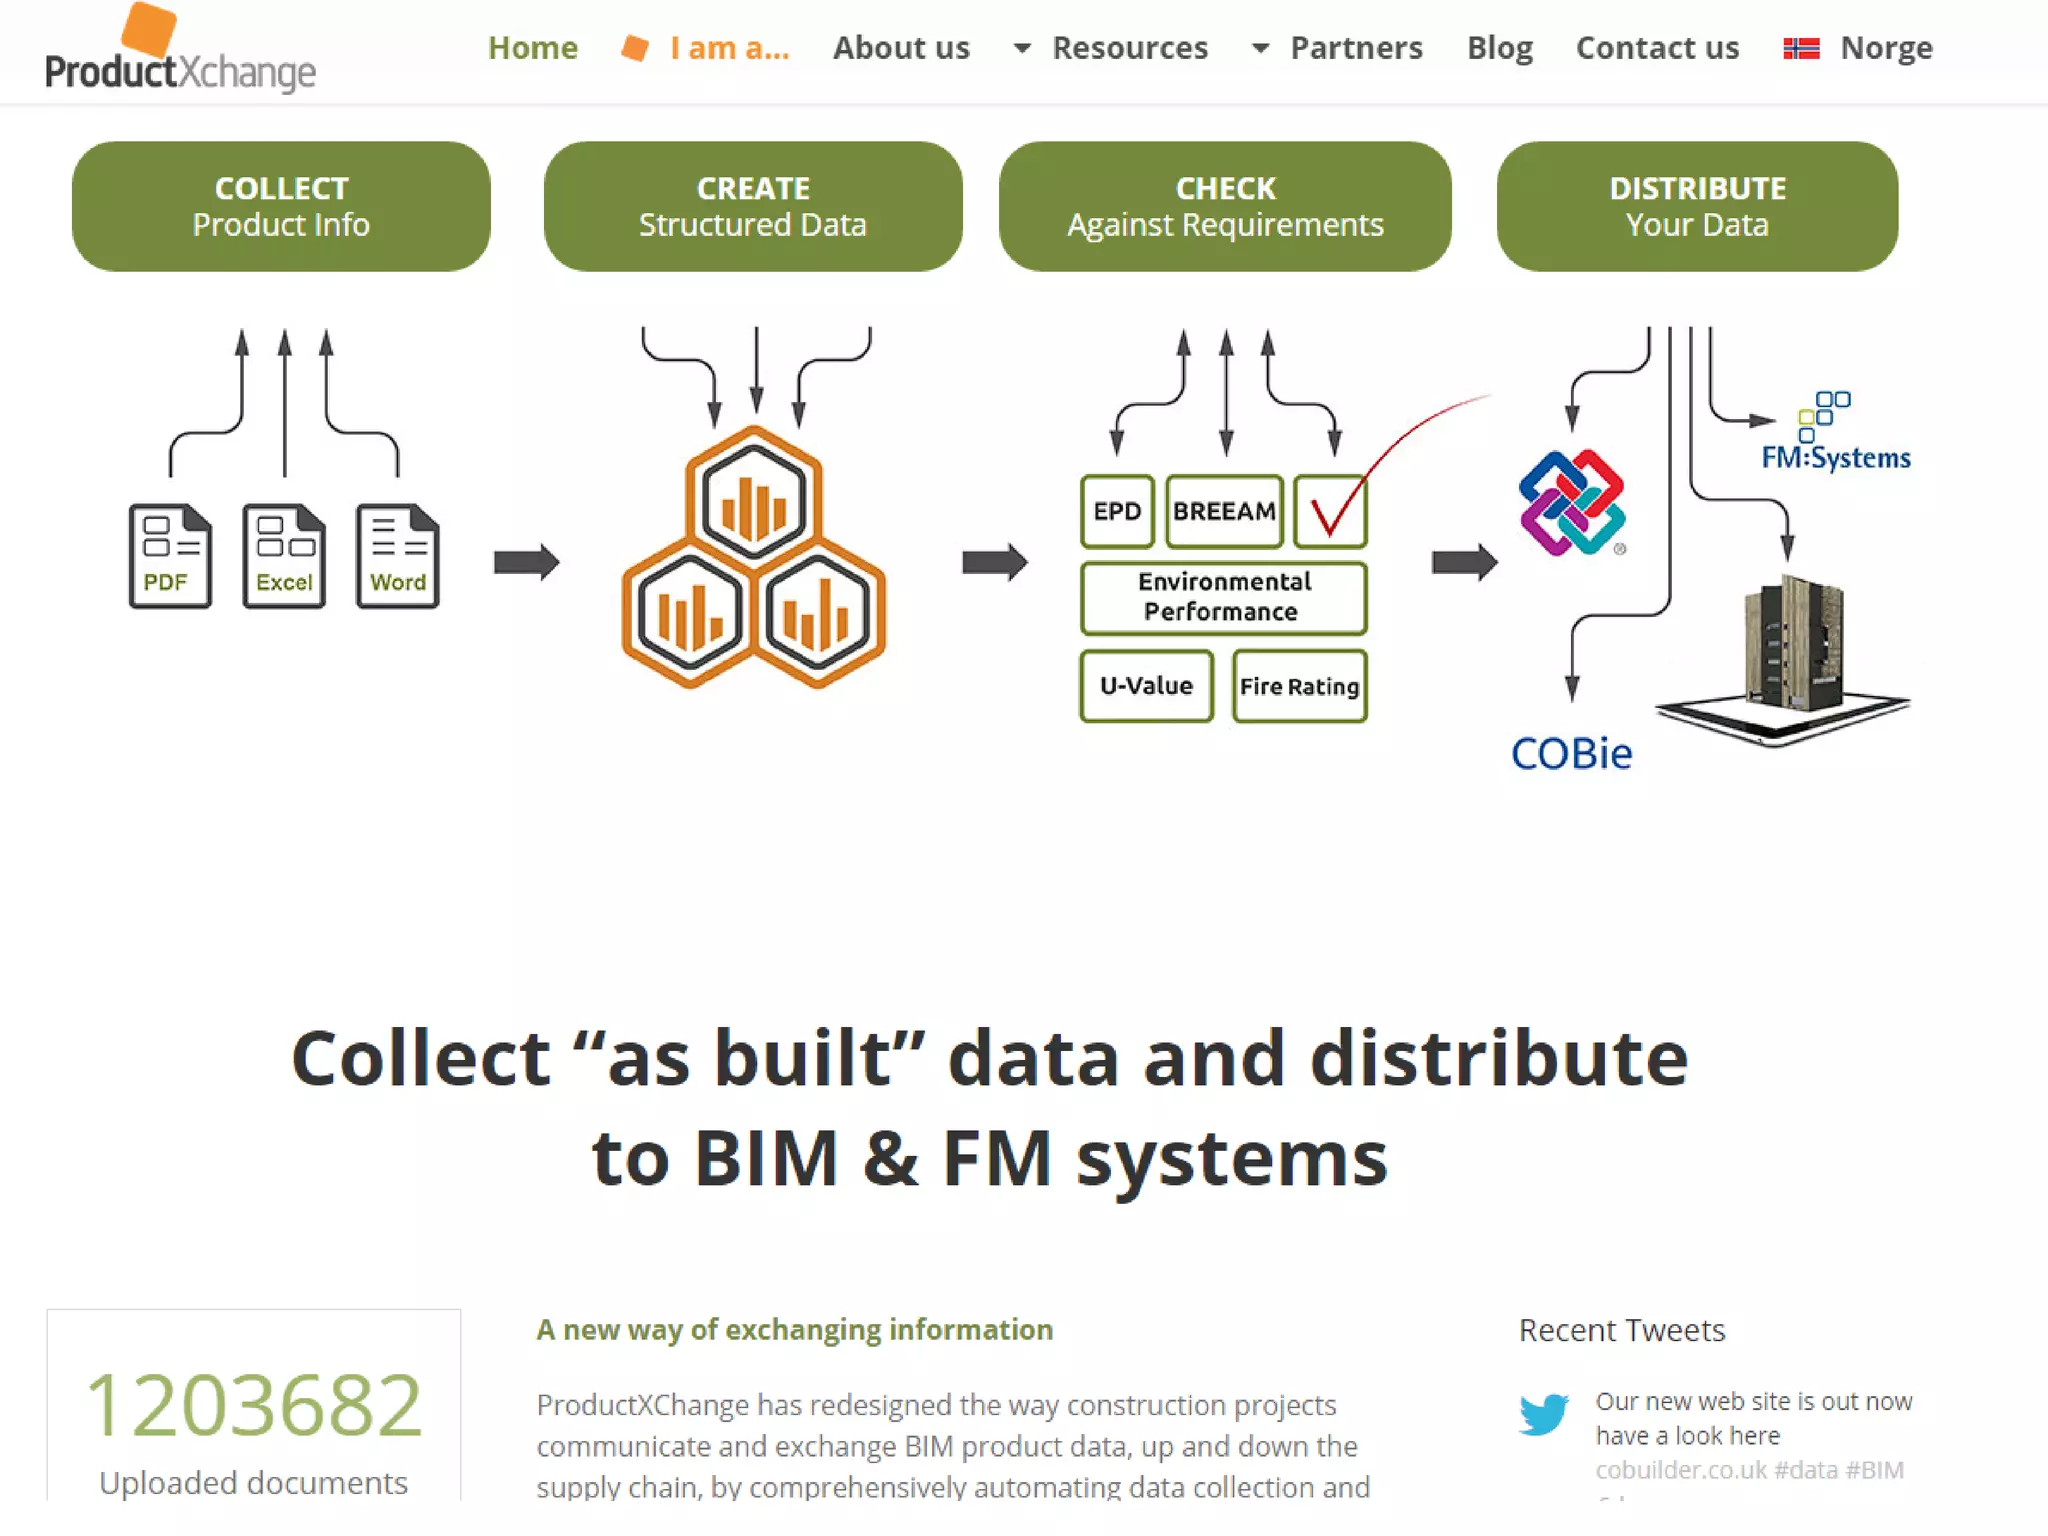The image size is (2048, 1536).
Task: Click the PDF document icon
Action: (x=169, y=556)
